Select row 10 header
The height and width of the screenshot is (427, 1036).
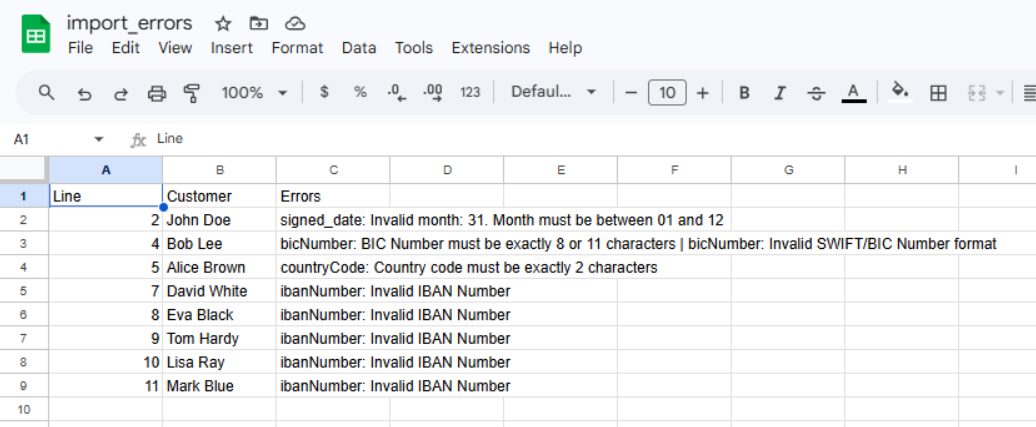[24, 410]
